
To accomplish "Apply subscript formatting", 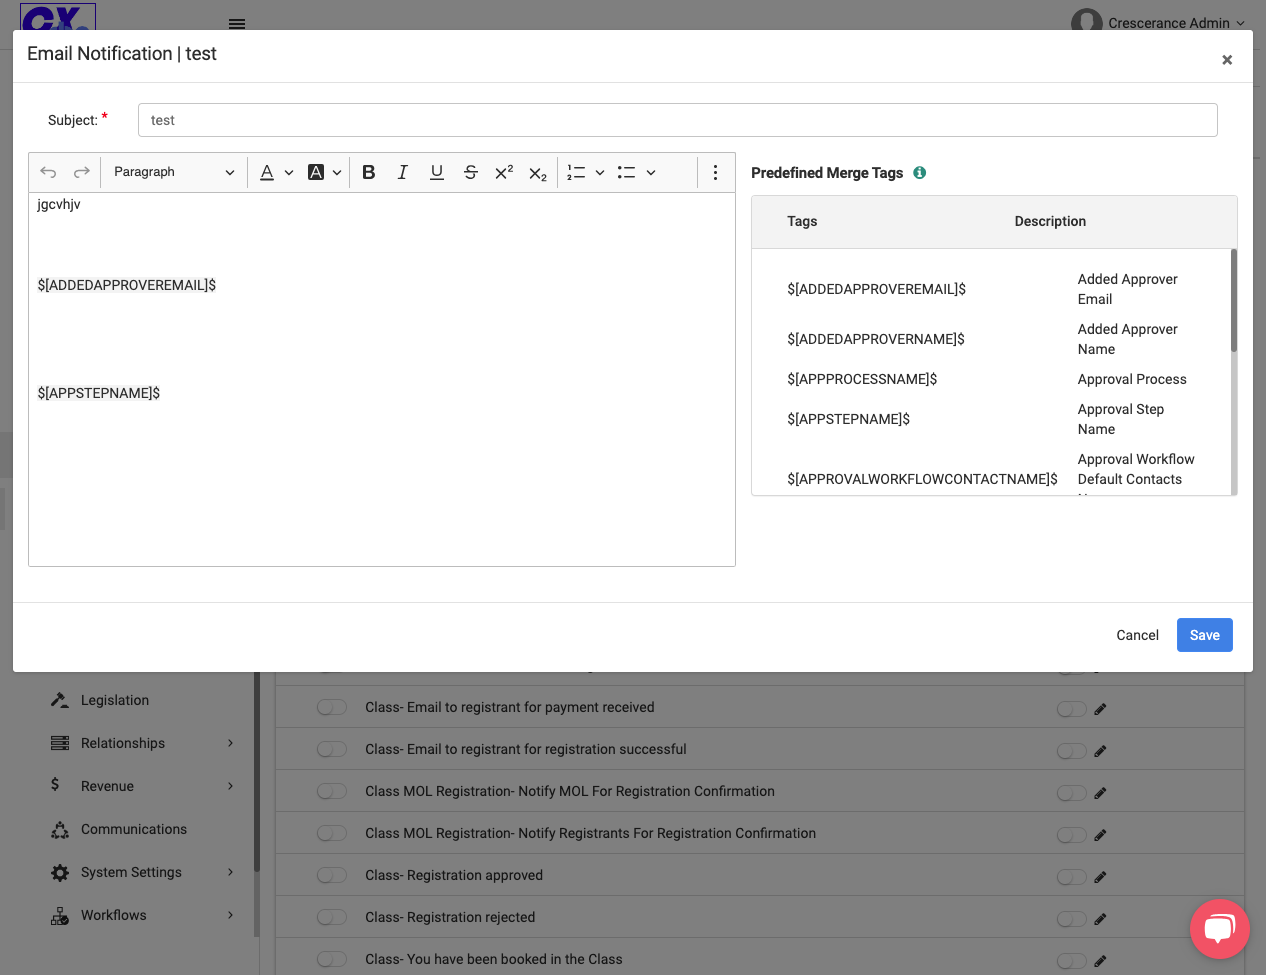I will tap(538, 172).
